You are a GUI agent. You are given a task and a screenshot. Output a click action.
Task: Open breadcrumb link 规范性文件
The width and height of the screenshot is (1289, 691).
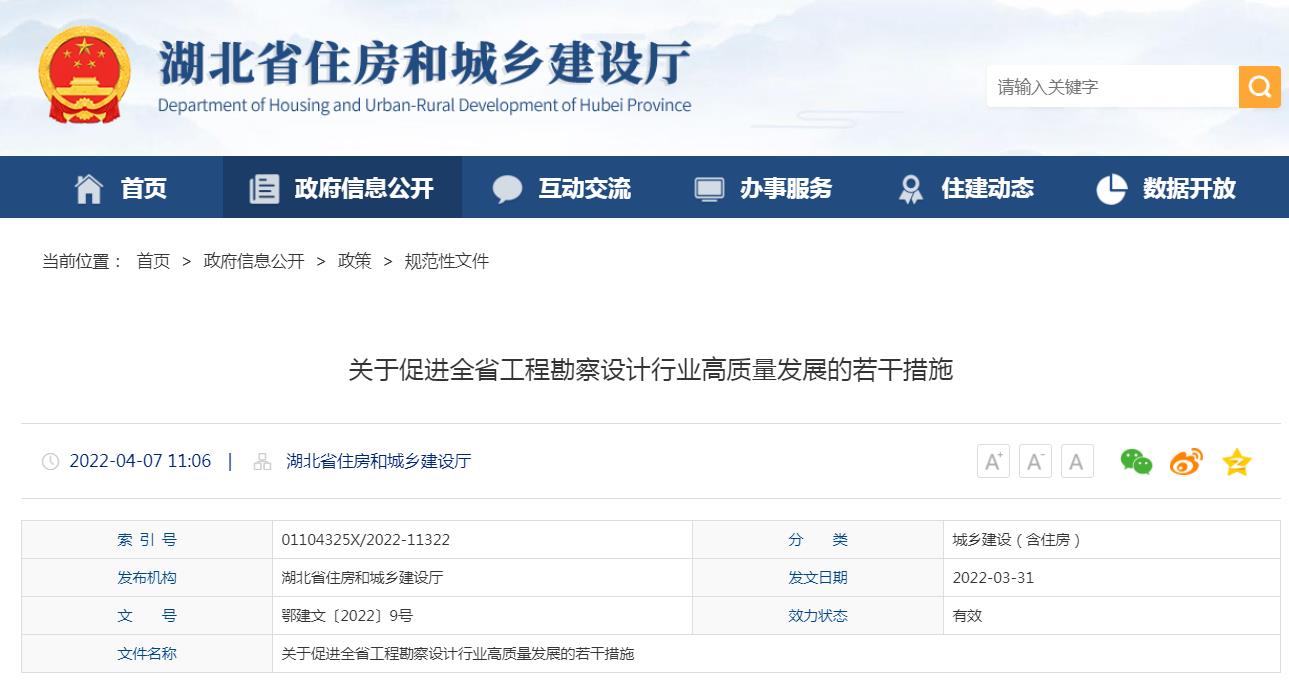click(x=445, y=261)
